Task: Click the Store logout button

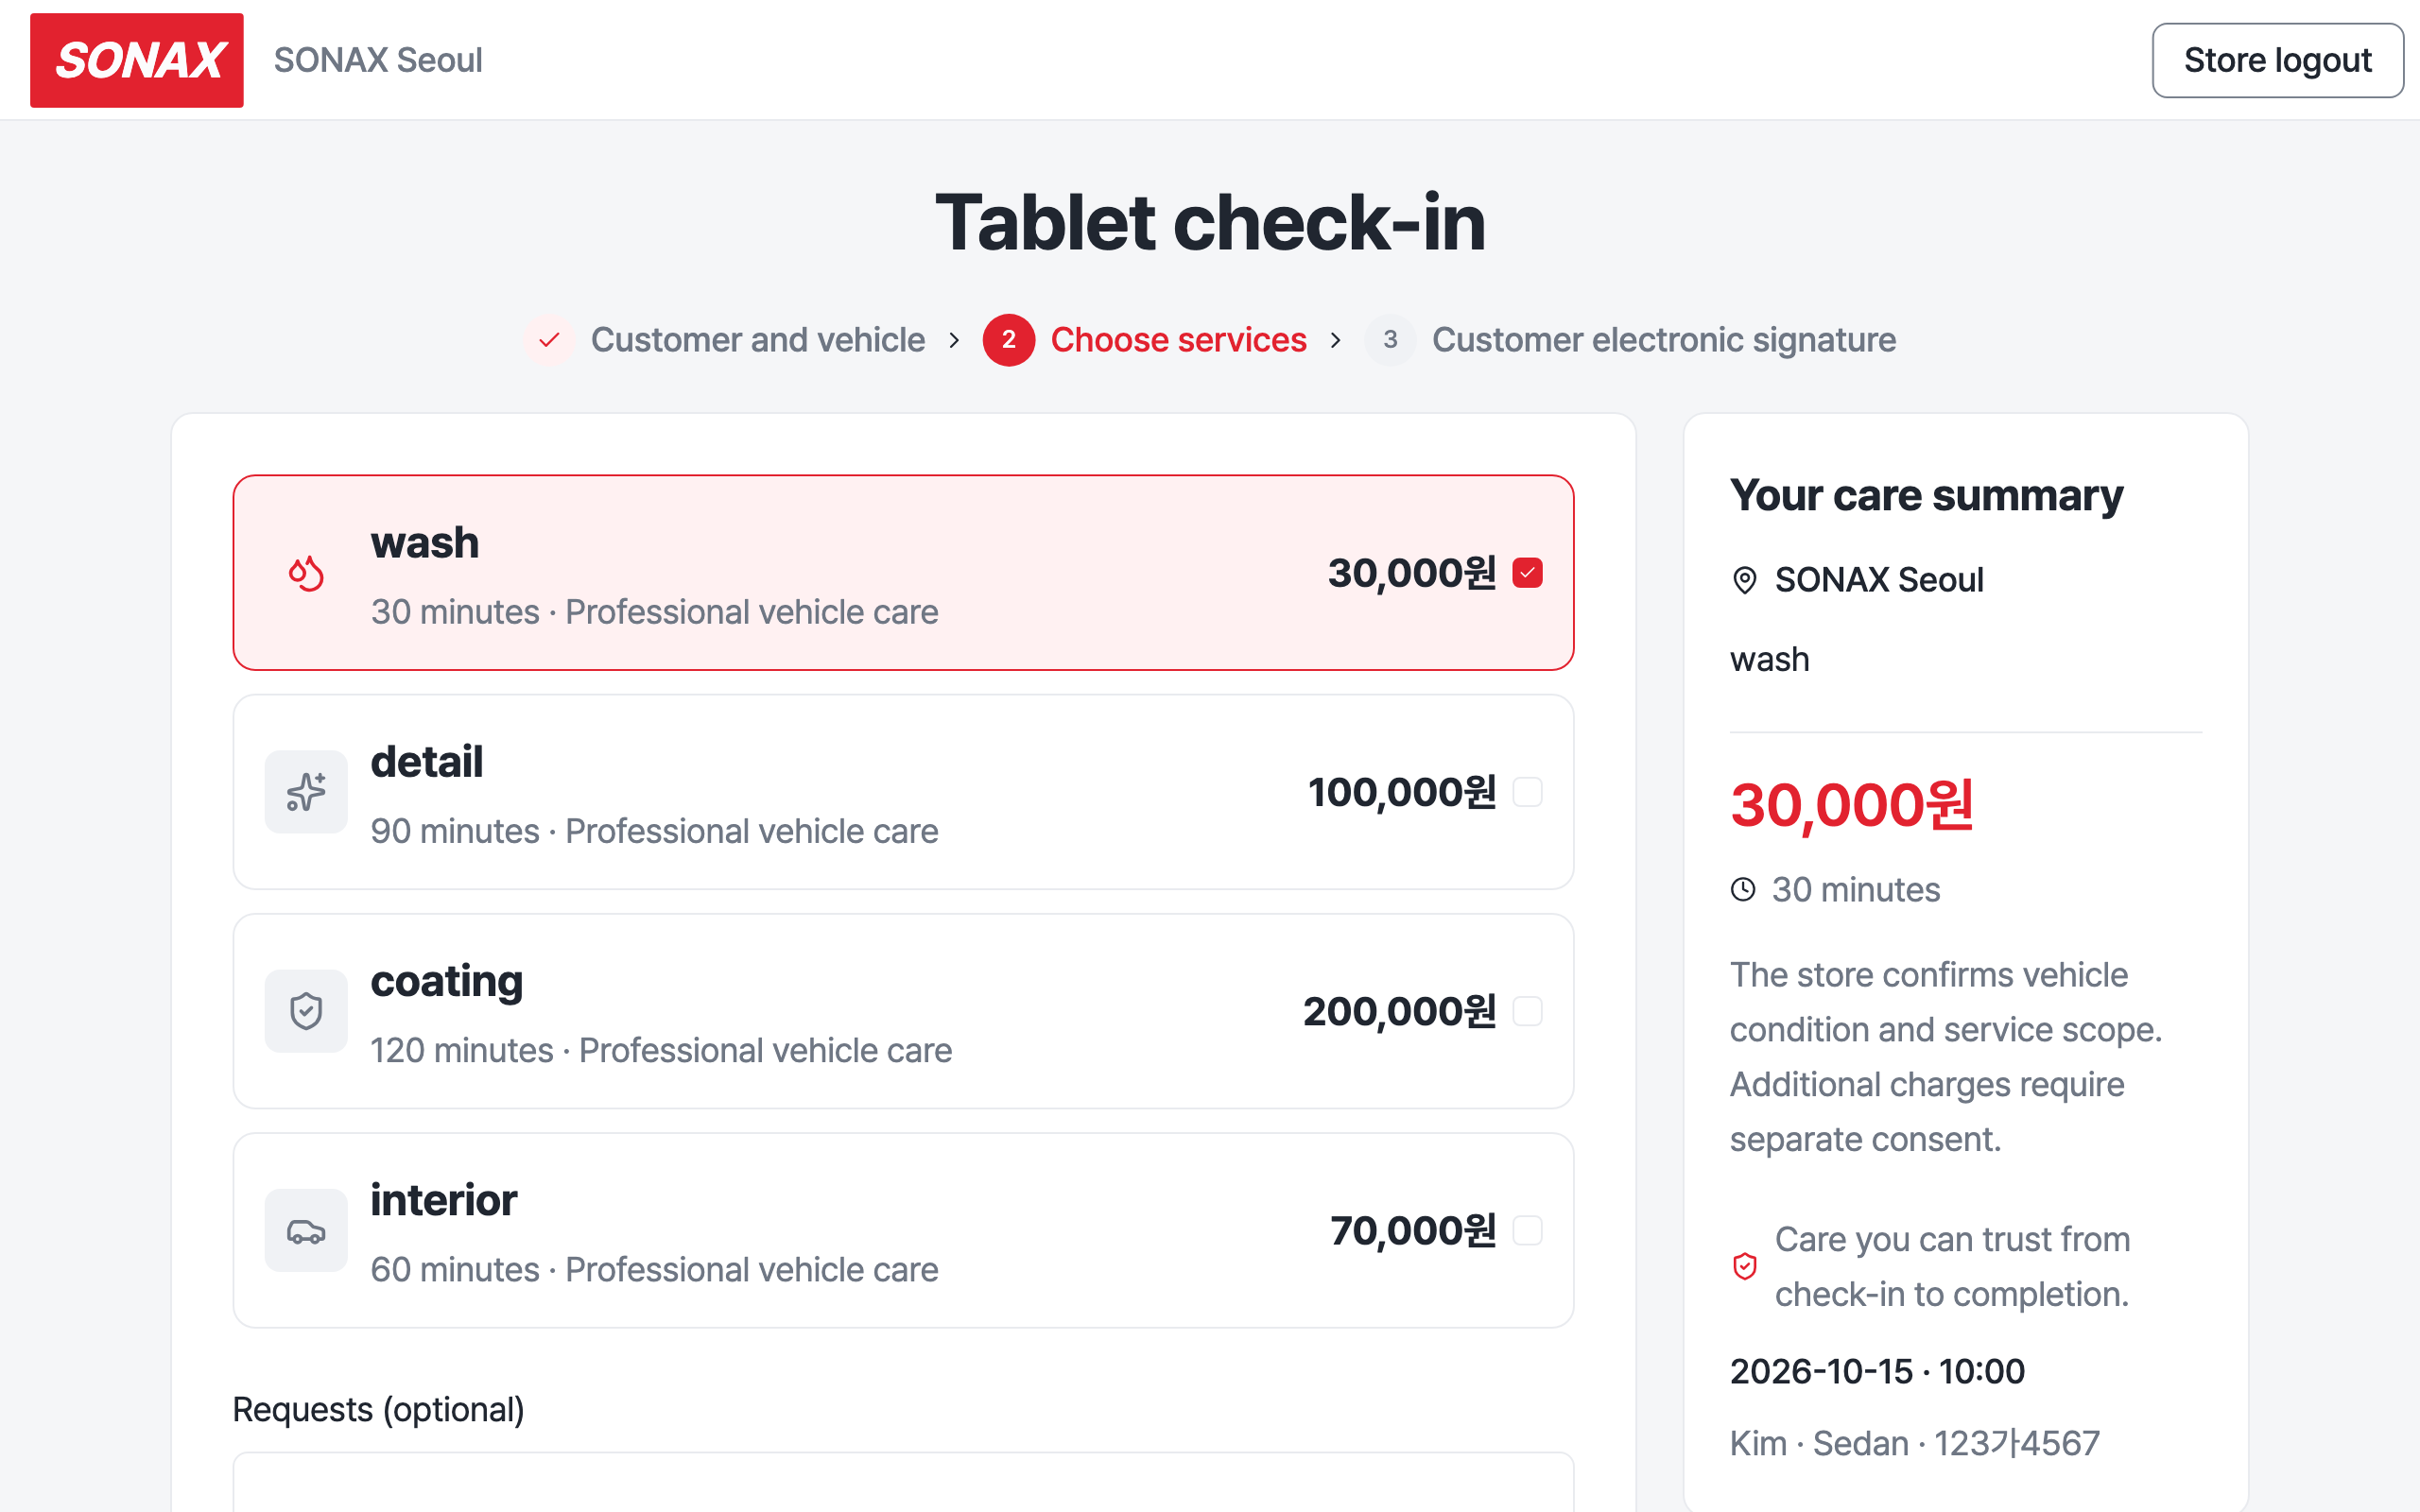Action: click(x=2277, y=60)
